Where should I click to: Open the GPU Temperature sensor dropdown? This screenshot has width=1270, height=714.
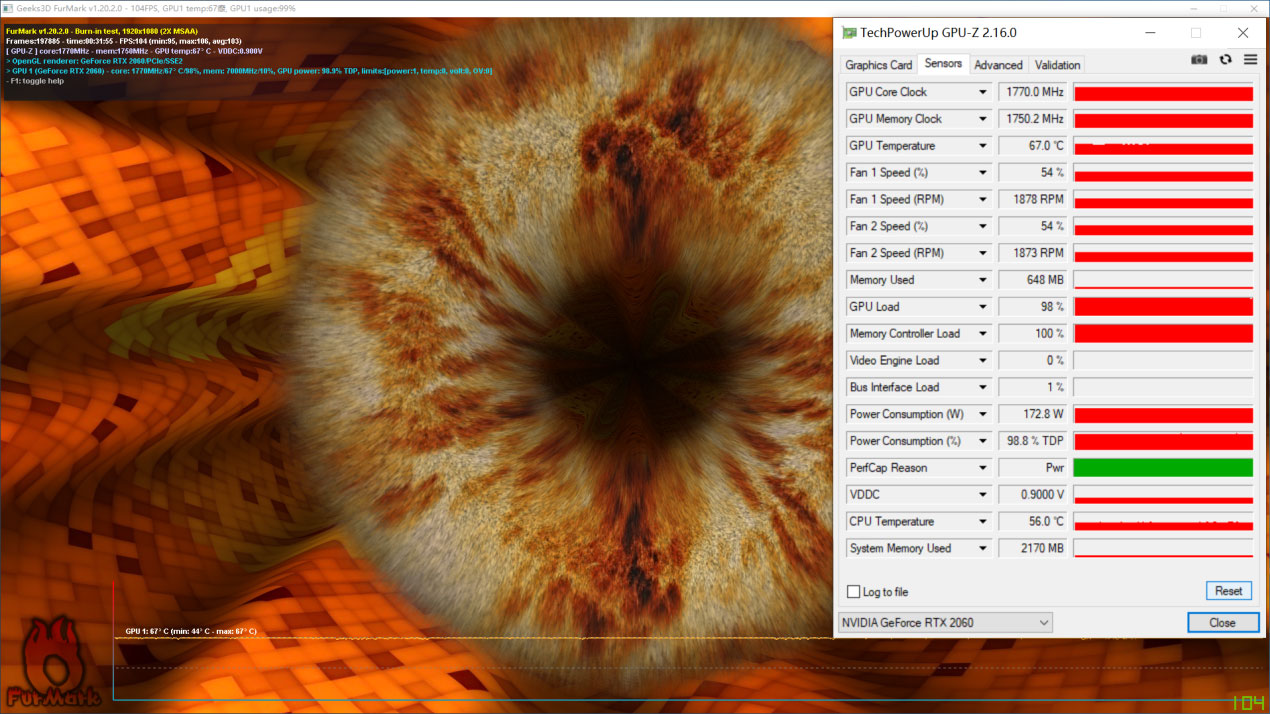point(982,146)
